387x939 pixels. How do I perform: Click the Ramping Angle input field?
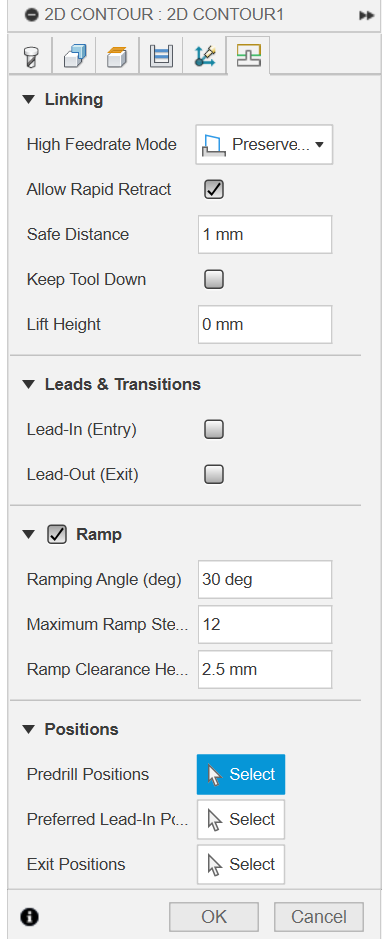[265, 579]
